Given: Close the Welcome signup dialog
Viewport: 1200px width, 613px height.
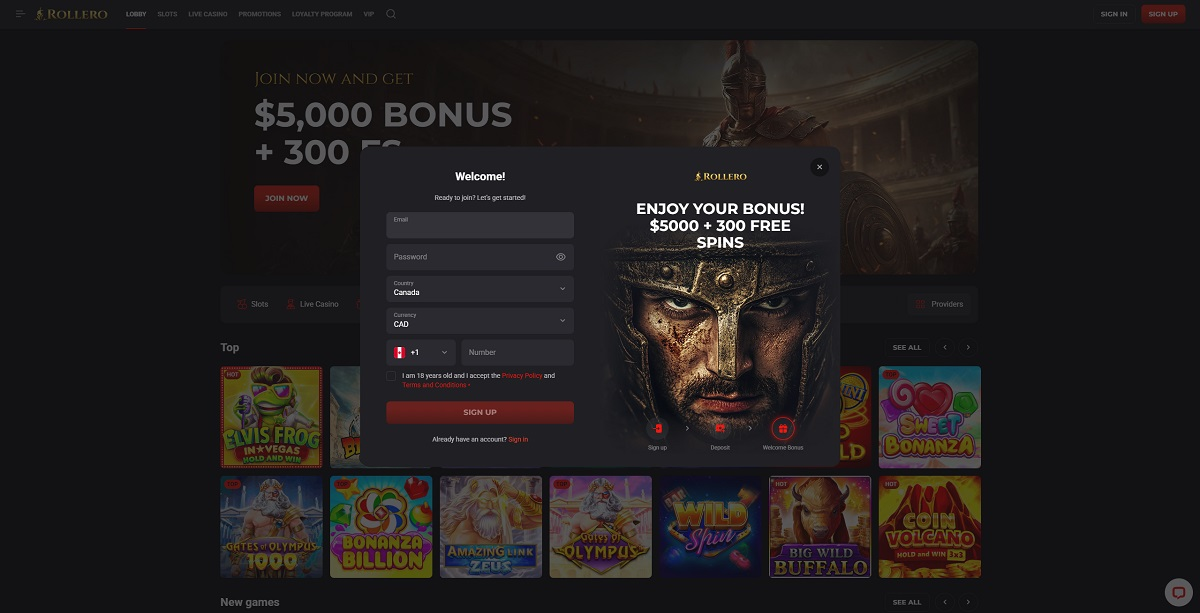Looking at the screenshot, I should click(820, 167).
